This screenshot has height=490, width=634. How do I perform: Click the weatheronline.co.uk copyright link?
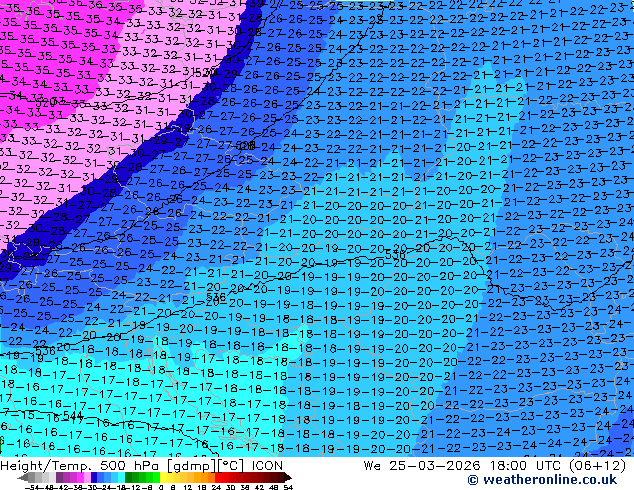556,480
